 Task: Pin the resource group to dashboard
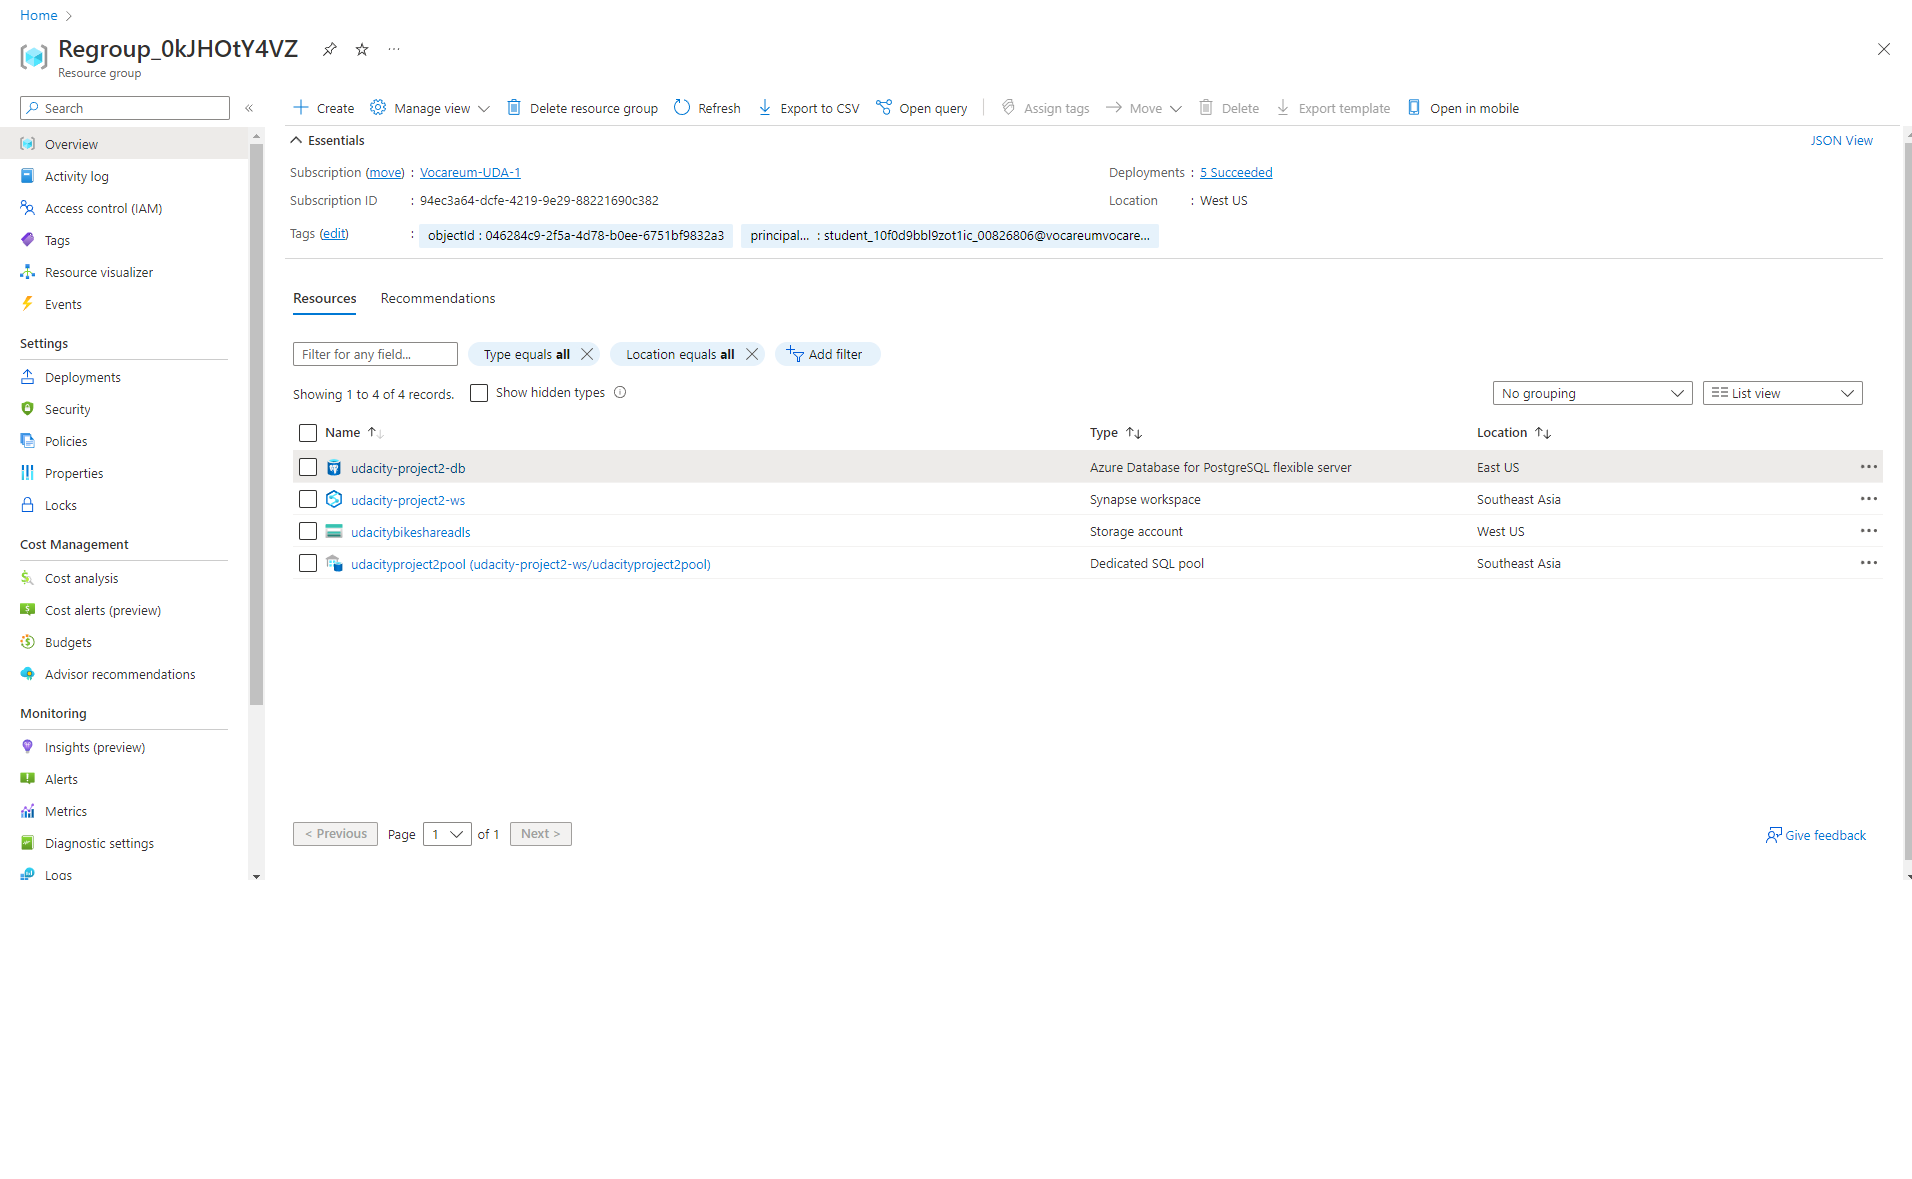pyautogui.click(x=329, y=49)
